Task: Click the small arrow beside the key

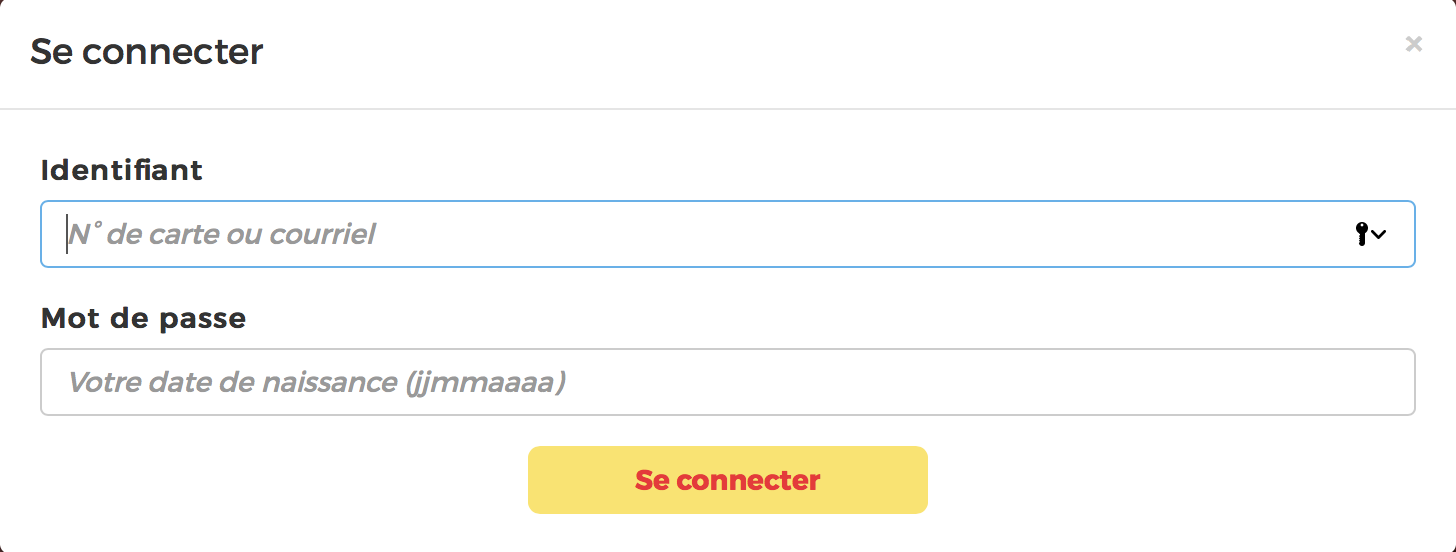Action: [x=1380, y=235]
